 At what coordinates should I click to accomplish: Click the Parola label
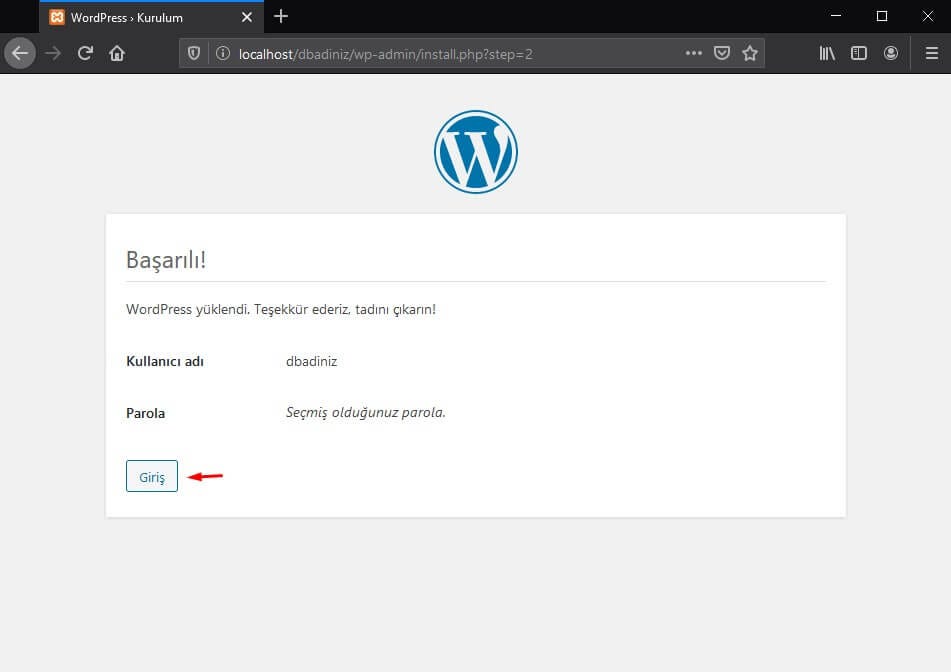146,414
